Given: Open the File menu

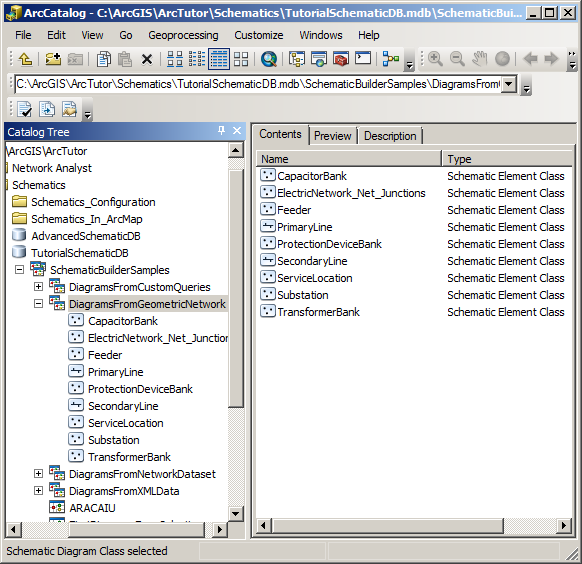Looking at the screenshot, I should click(x=23, y=35).
